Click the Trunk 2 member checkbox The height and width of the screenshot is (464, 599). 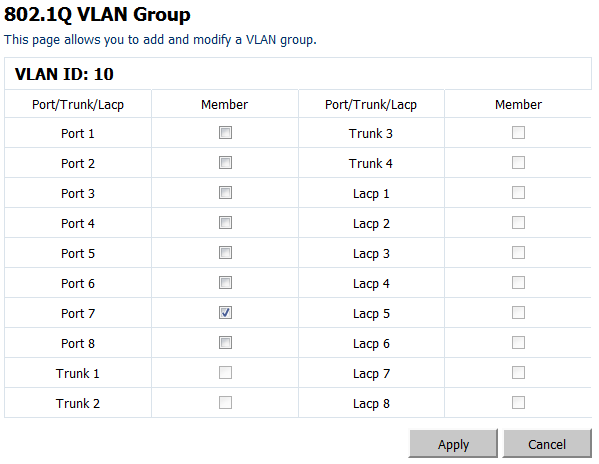tap(225, 403)
